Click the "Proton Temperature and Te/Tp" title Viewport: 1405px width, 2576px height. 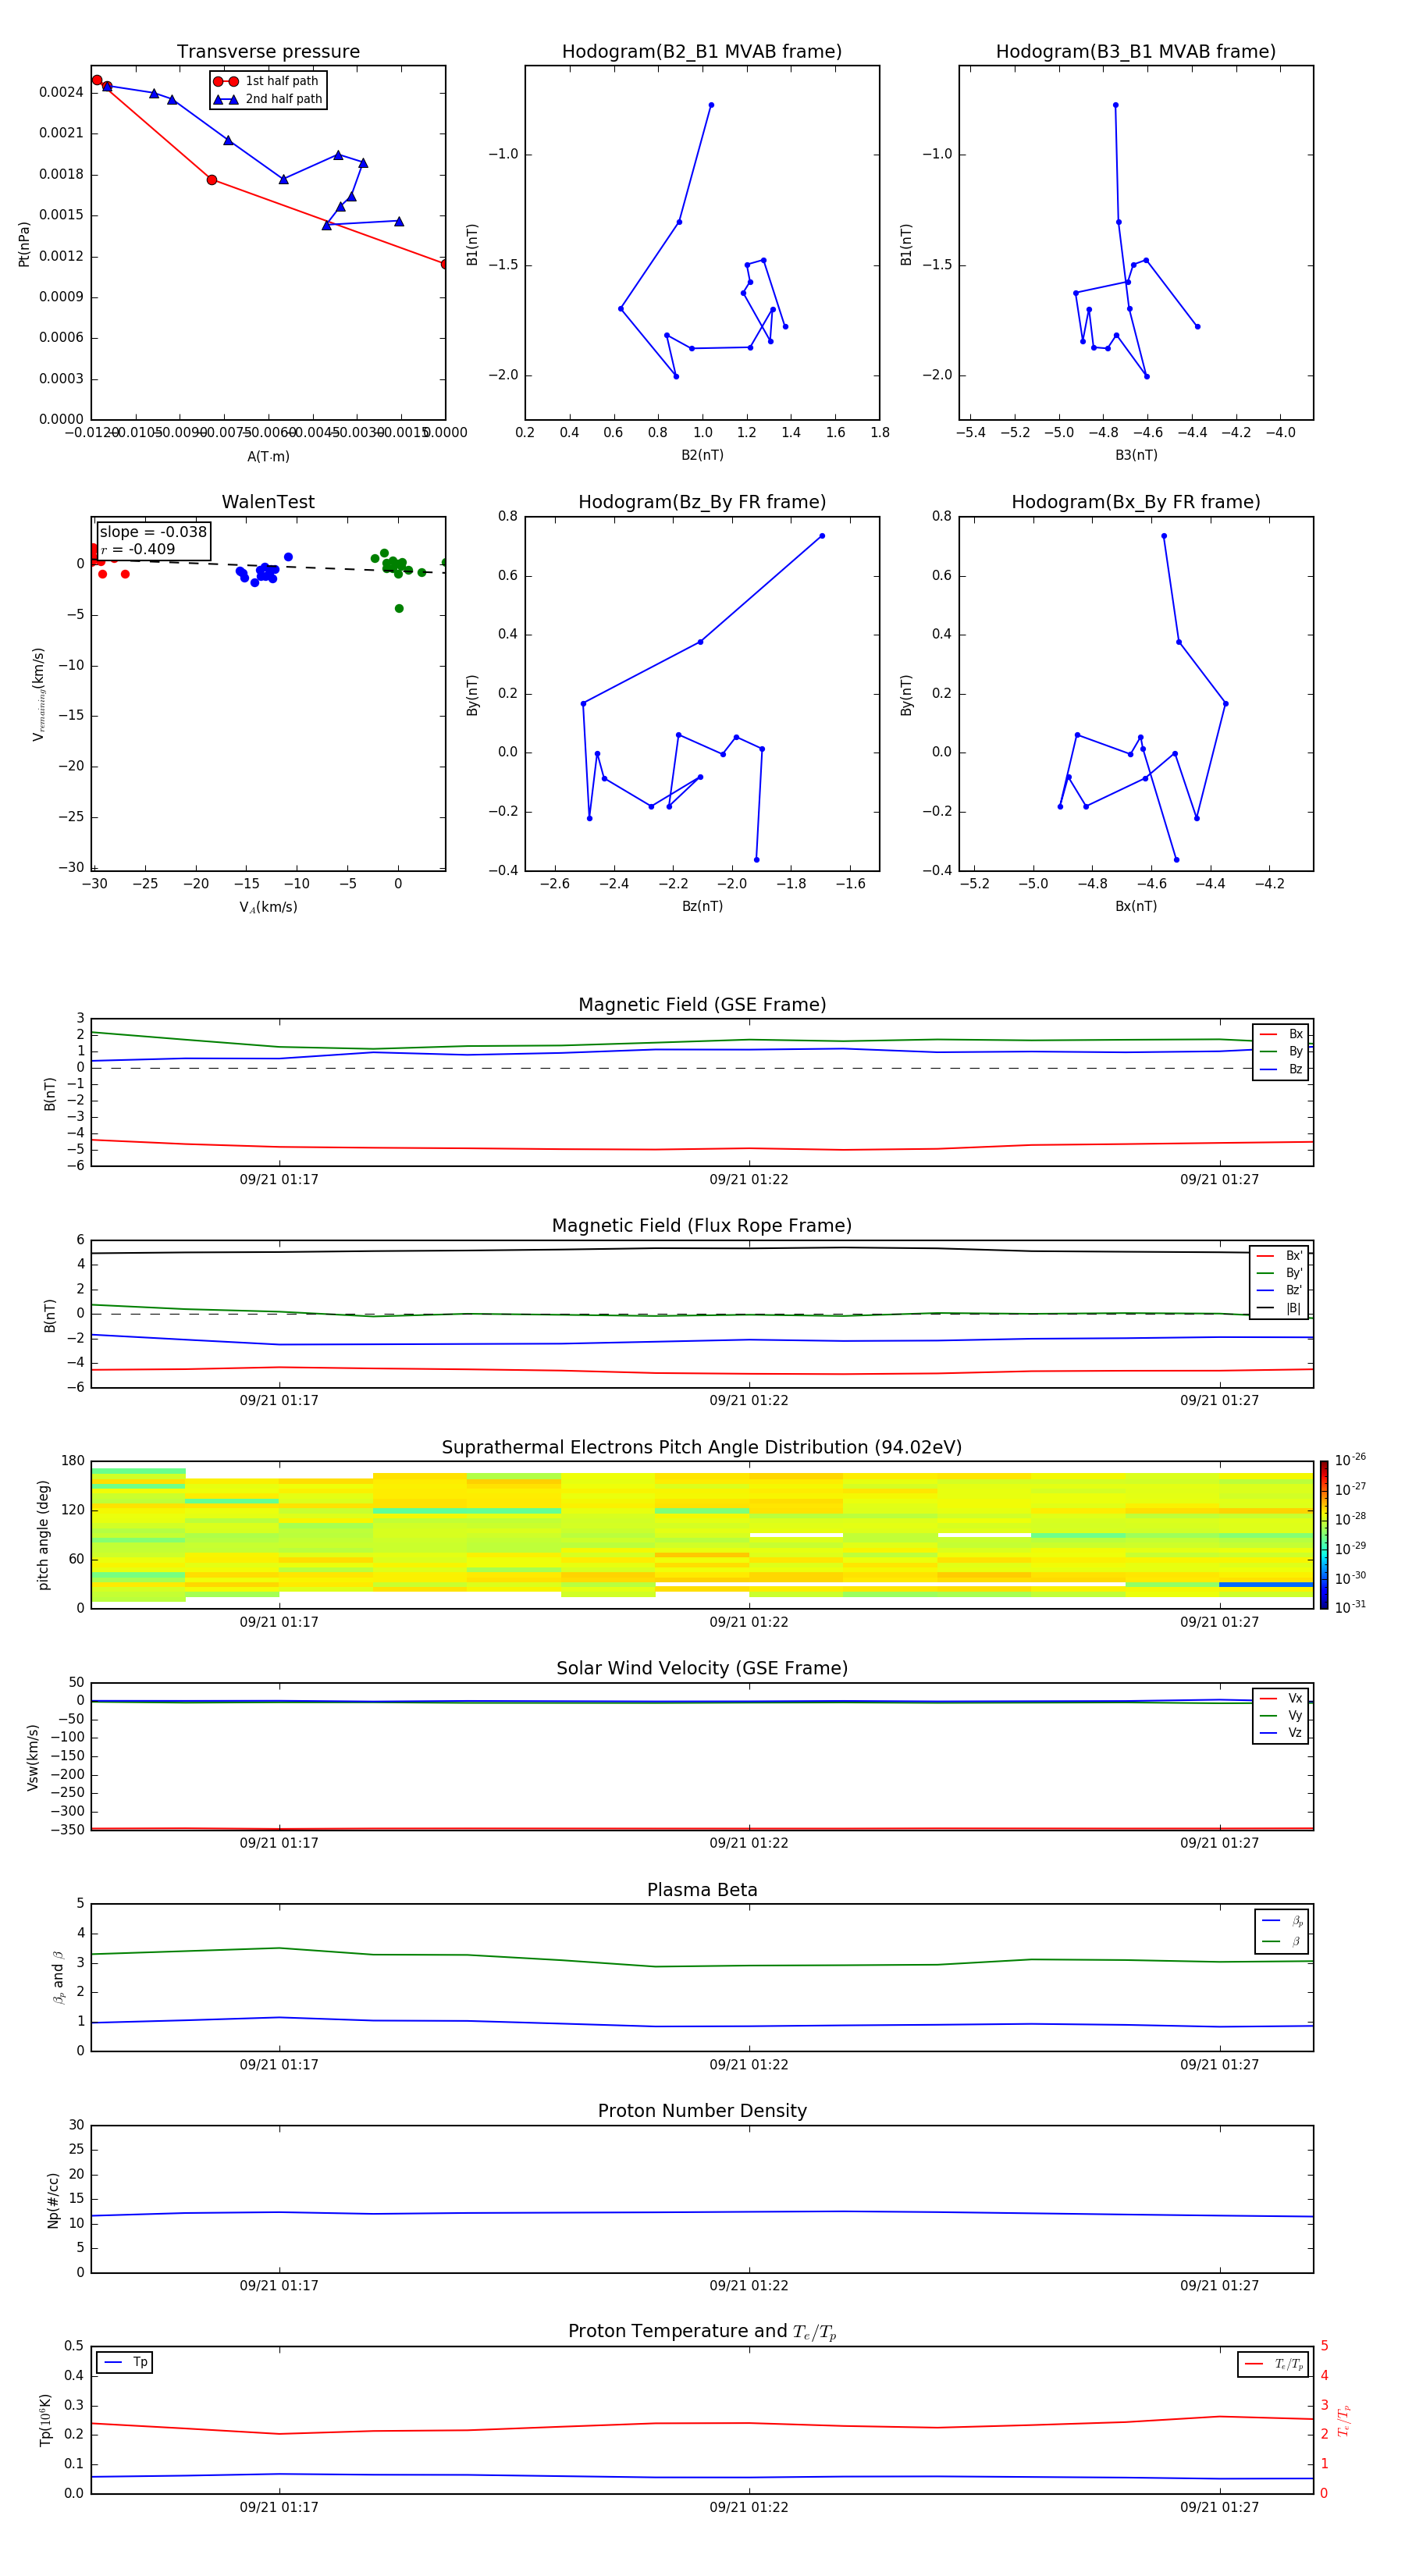(x=702, y=2332)
